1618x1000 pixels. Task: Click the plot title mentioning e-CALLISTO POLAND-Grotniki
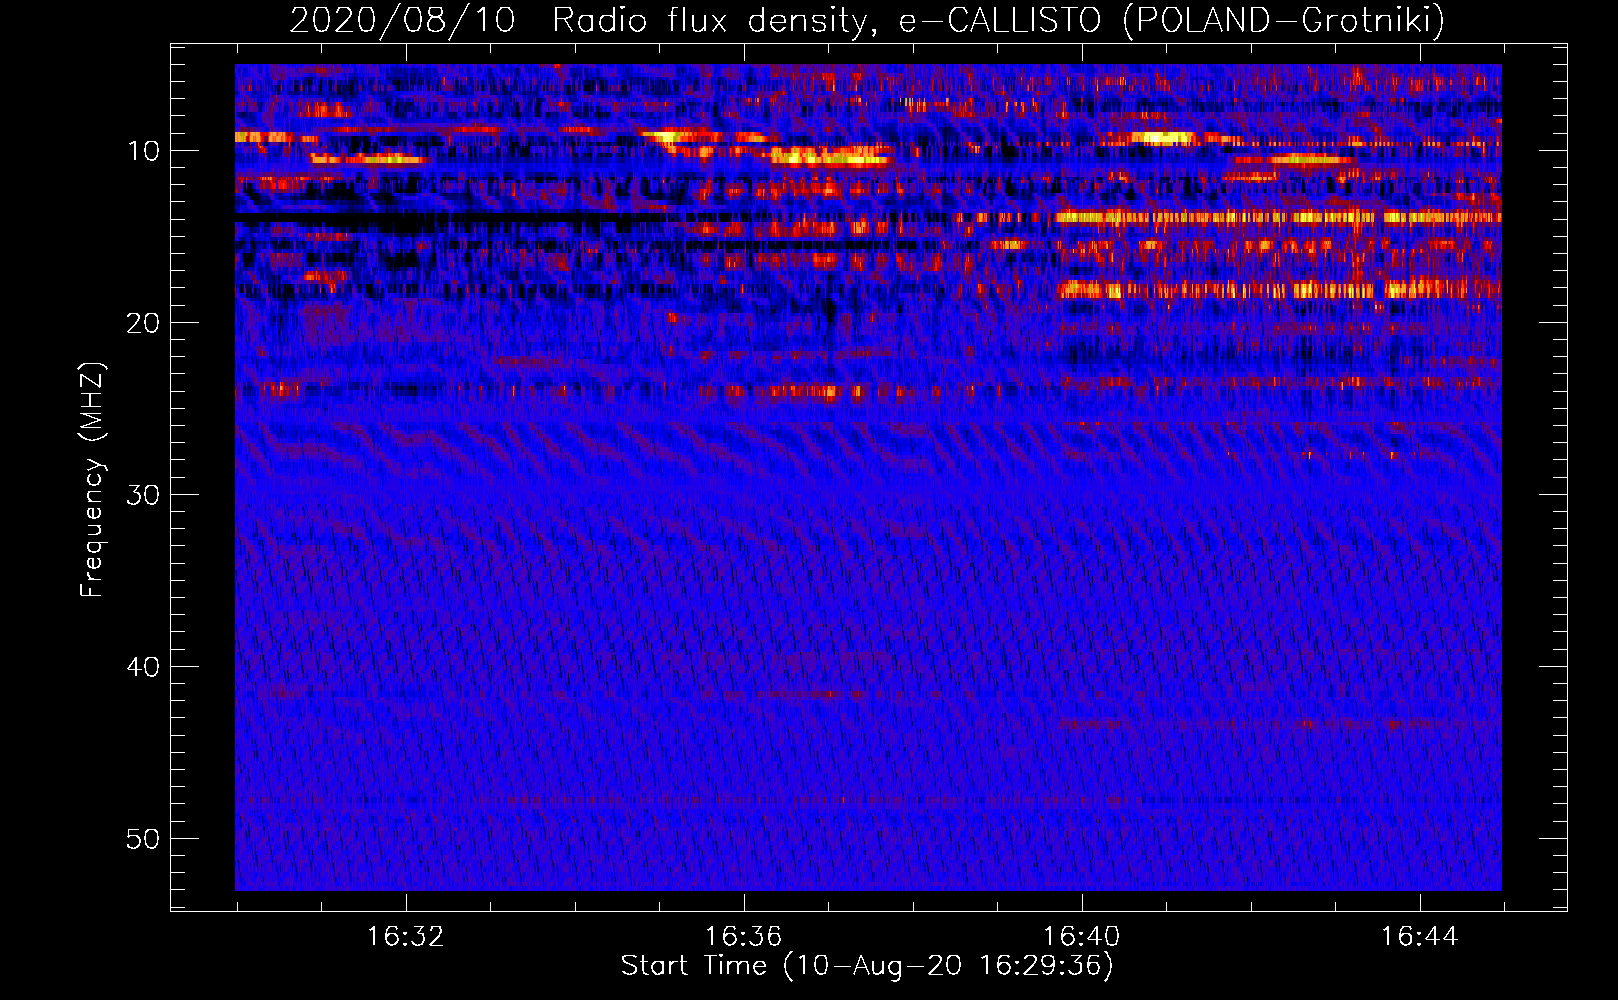(x=867, y=20)
